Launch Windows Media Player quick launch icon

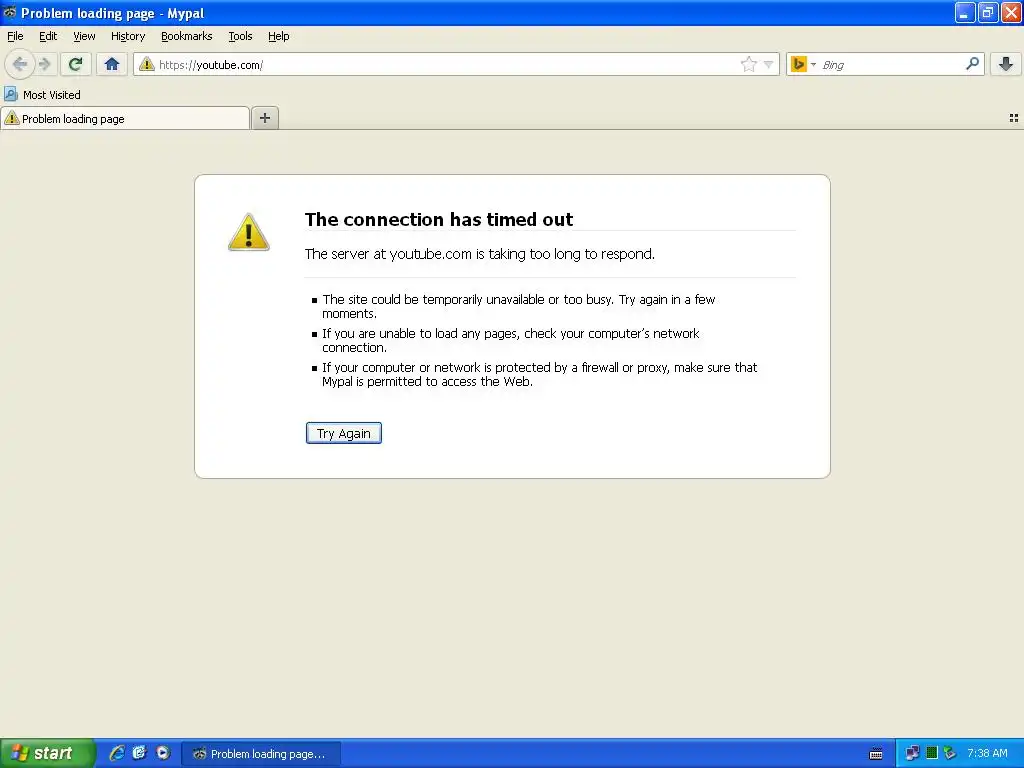(163, 753)
